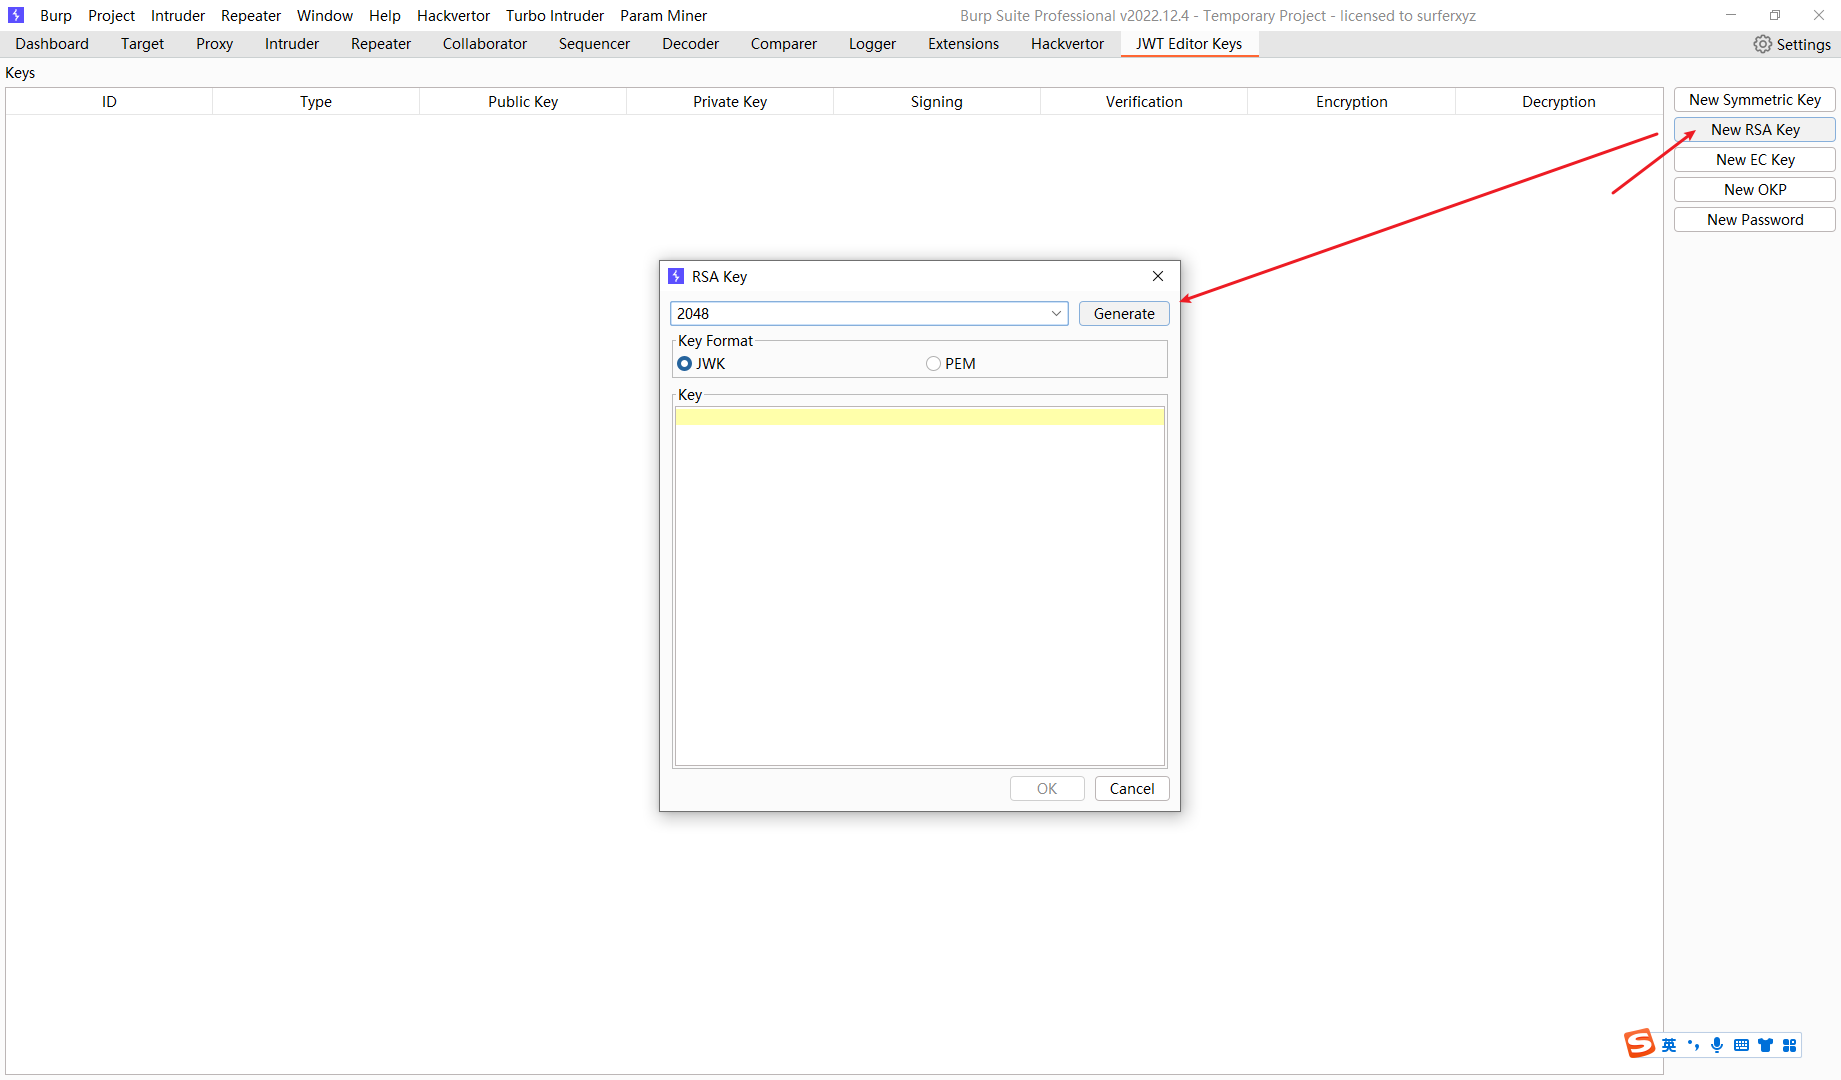Click New Password button
The width and height of the screenshot is (1841, 1080).
(1755, 220)
